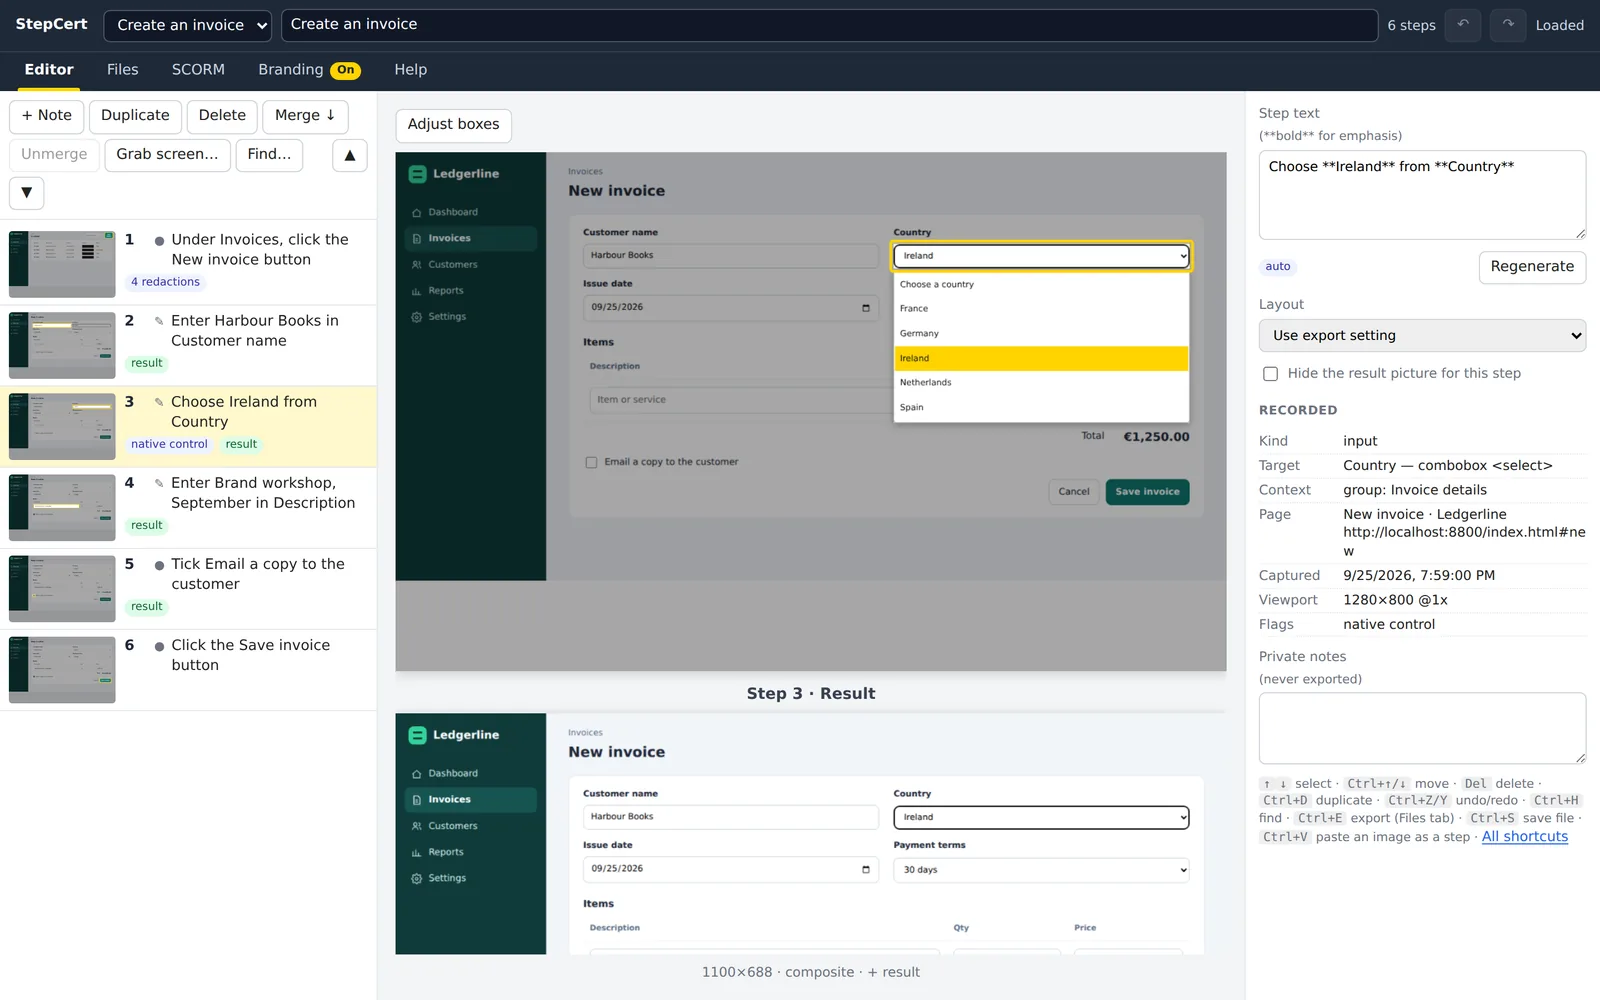The image size is (1600, 1000).
Task: Select step 4 thumbnail in list
Action: 62,507
